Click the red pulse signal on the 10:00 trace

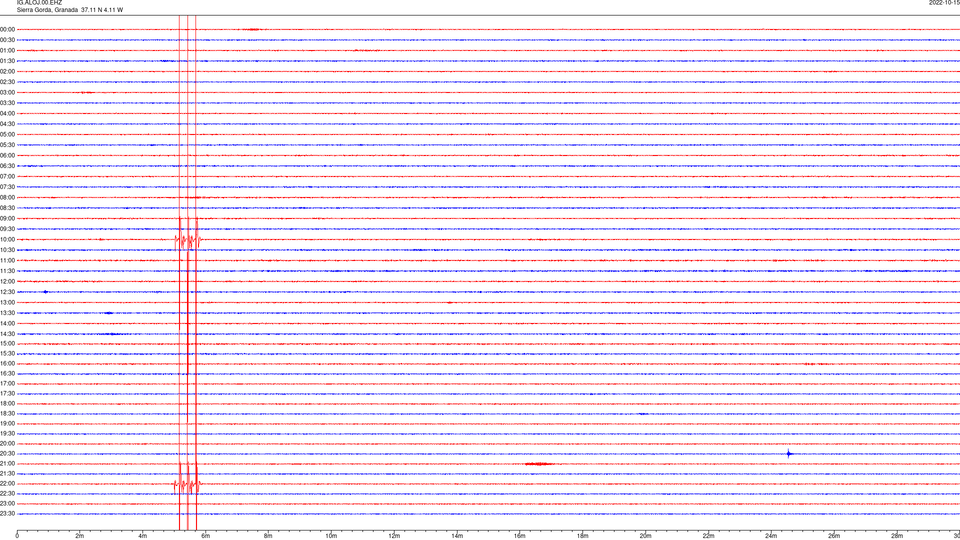[x=187, y=239]
